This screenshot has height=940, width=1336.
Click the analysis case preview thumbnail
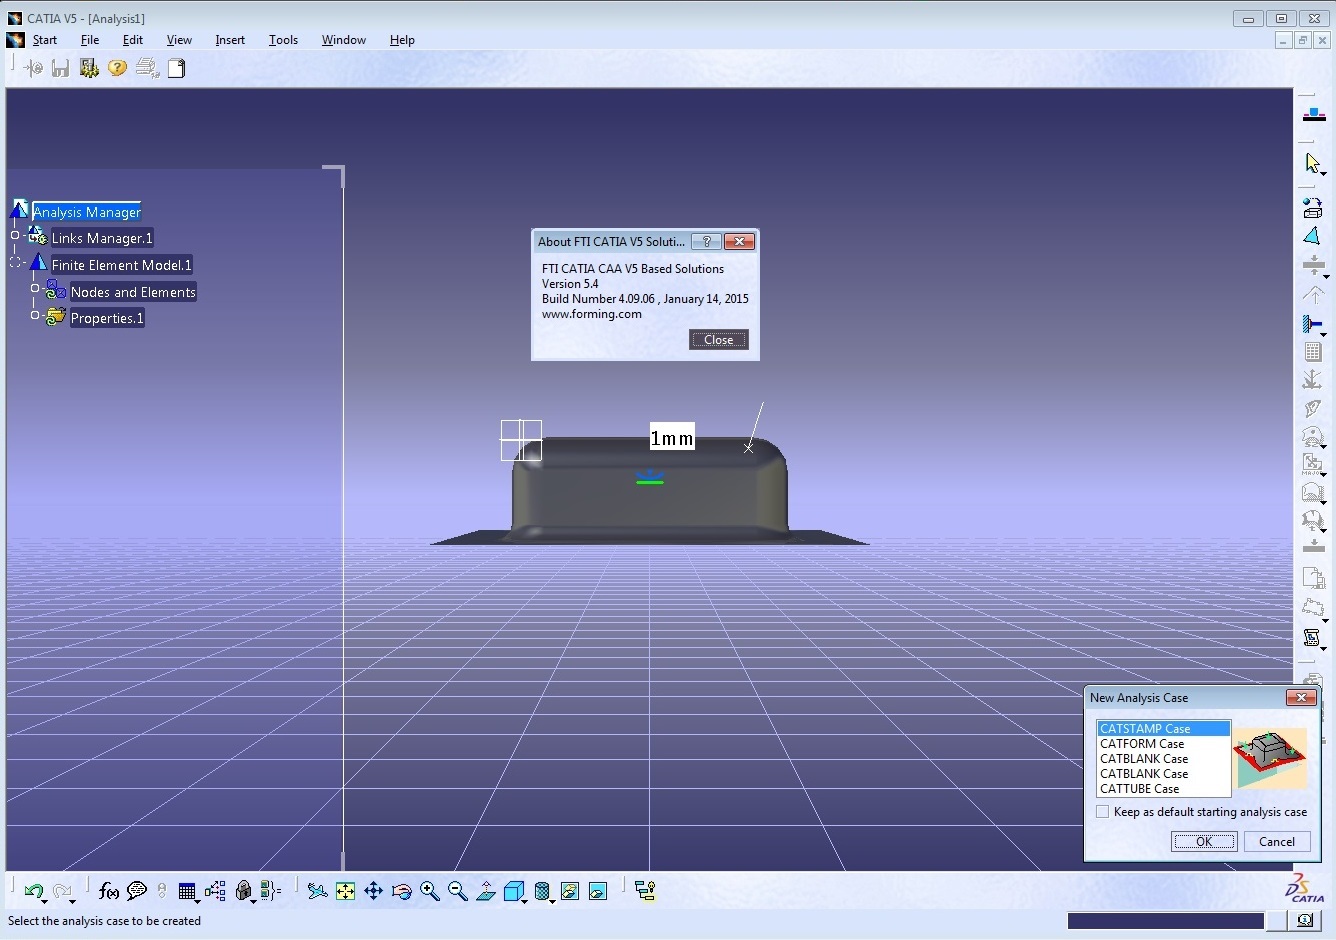coord(1270,757)
